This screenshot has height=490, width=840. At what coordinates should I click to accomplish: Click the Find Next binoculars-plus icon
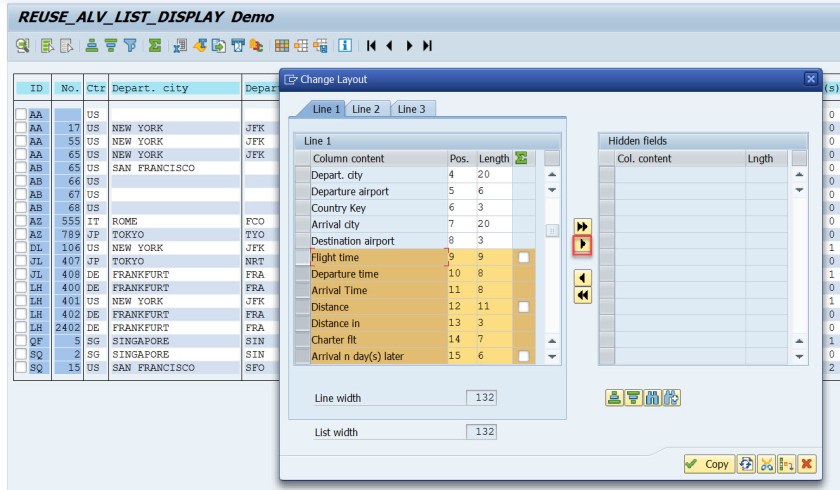click(671, 398)
